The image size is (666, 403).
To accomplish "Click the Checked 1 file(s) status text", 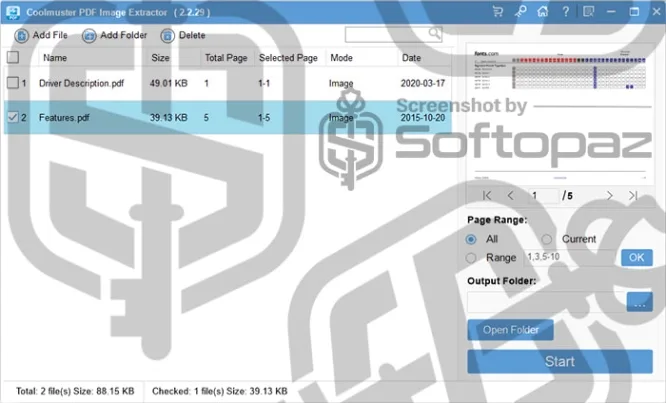I will coord(220,391).
